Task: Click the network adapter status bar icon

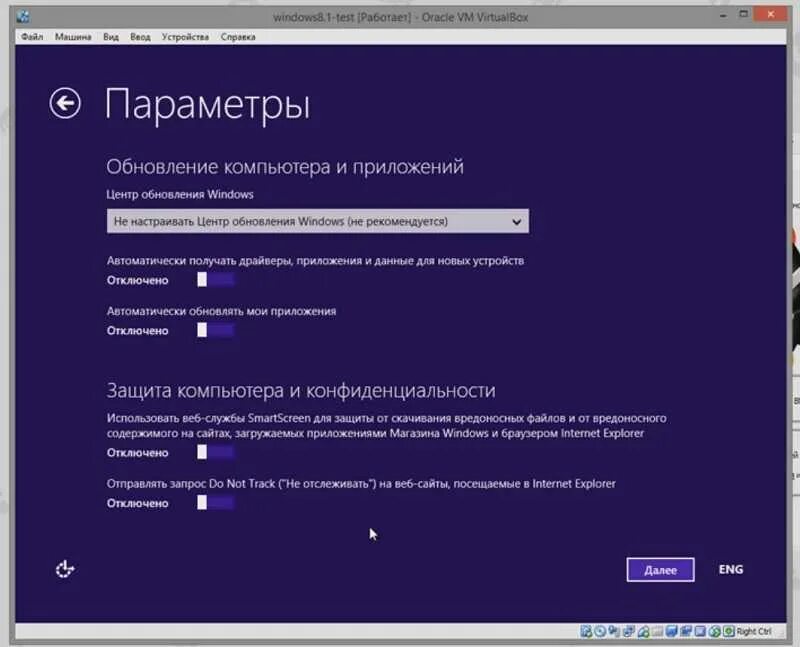Action: click(x=629, y=632)
